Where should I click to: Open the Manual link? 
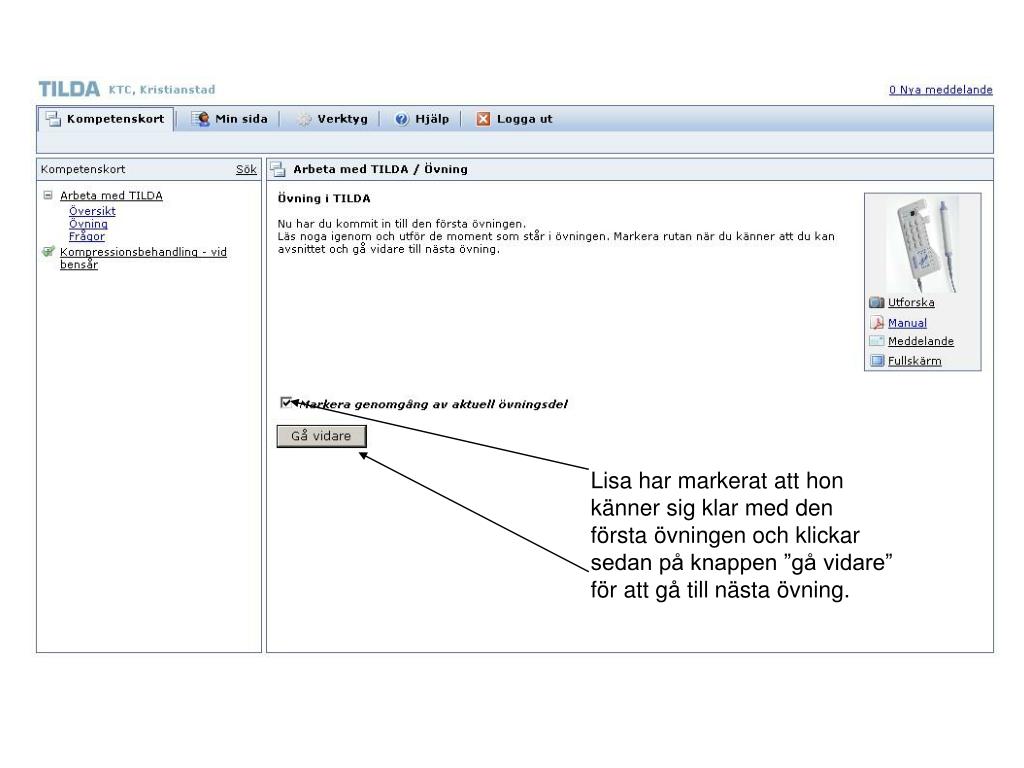[907, 323]
